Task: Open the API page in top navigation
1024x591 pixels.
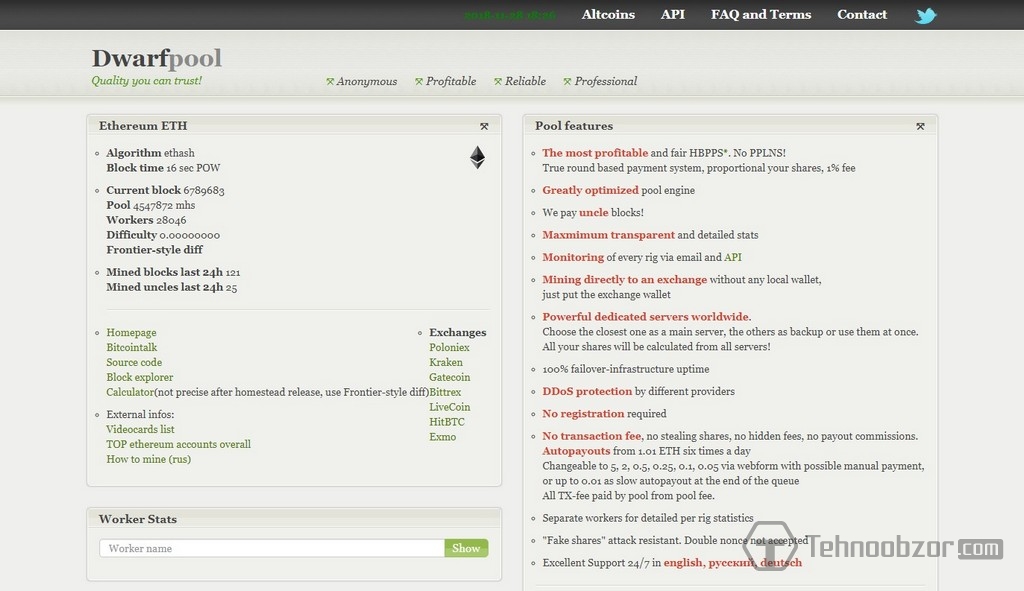Action: coord(673,15)
